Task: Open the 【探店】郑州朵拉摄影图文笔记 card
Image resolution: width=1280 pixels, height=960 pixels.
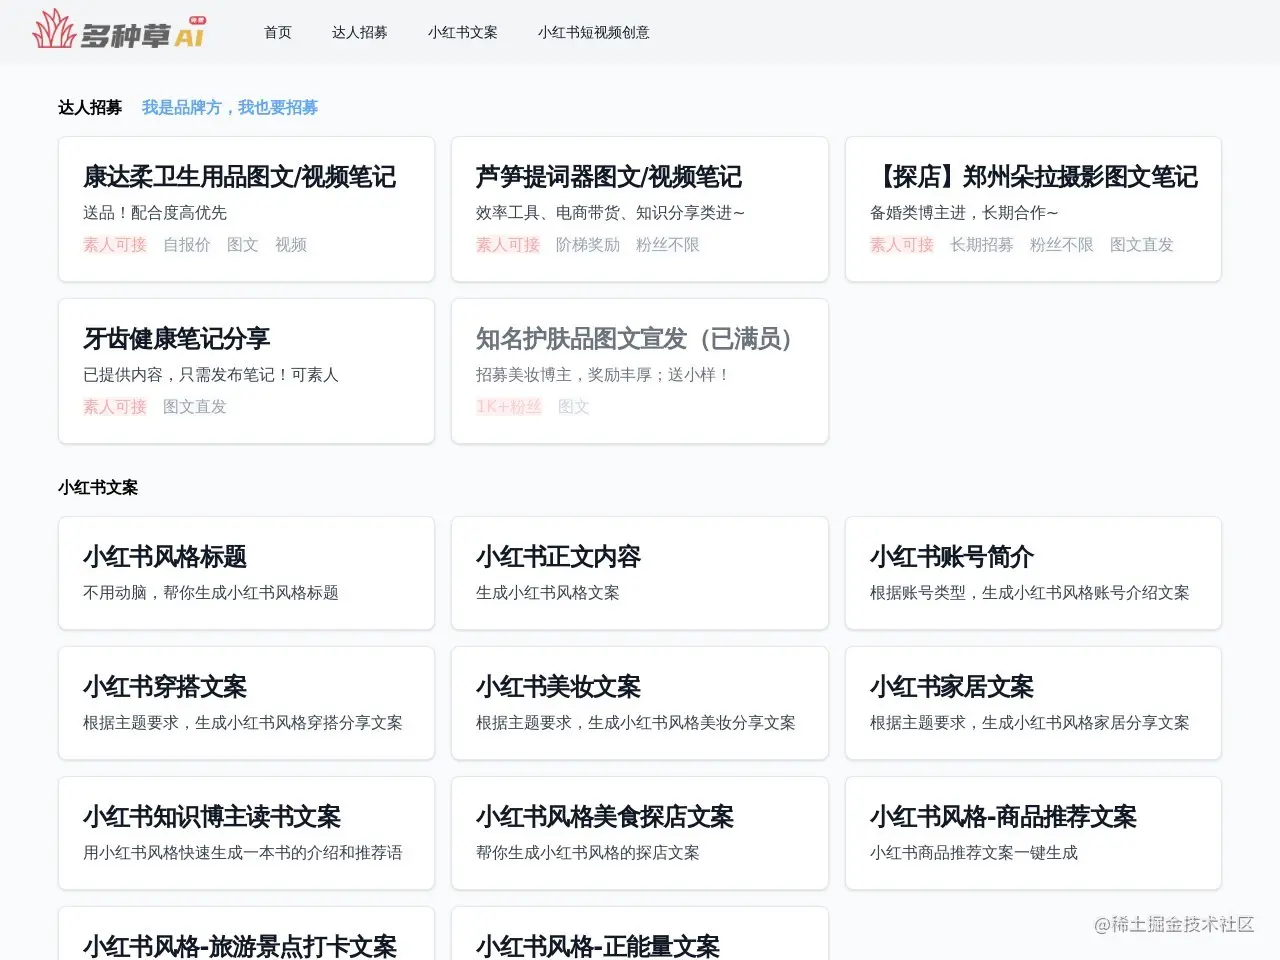Action: tap(1033, 209)
